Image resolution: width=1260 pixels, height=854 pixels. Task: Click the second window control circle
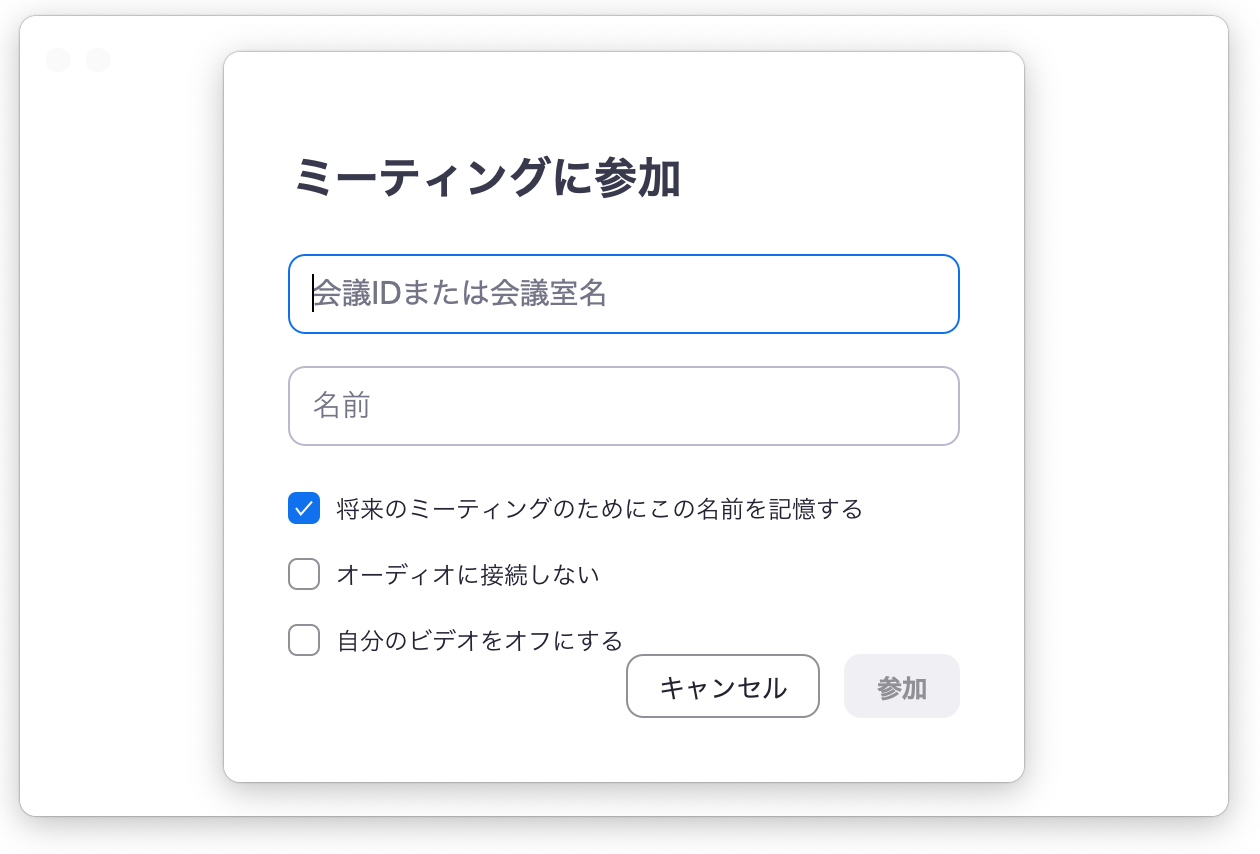(97, 60)
